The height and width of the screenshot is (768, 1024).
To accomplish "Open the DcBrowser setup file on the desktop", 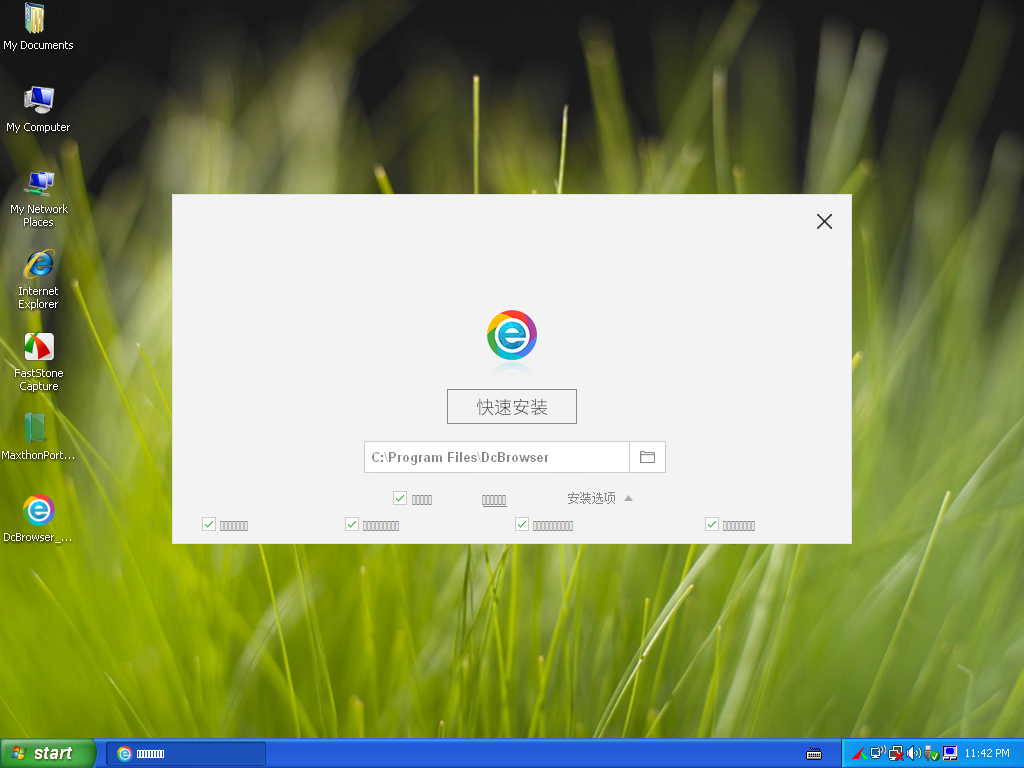I will click(38, 511).
